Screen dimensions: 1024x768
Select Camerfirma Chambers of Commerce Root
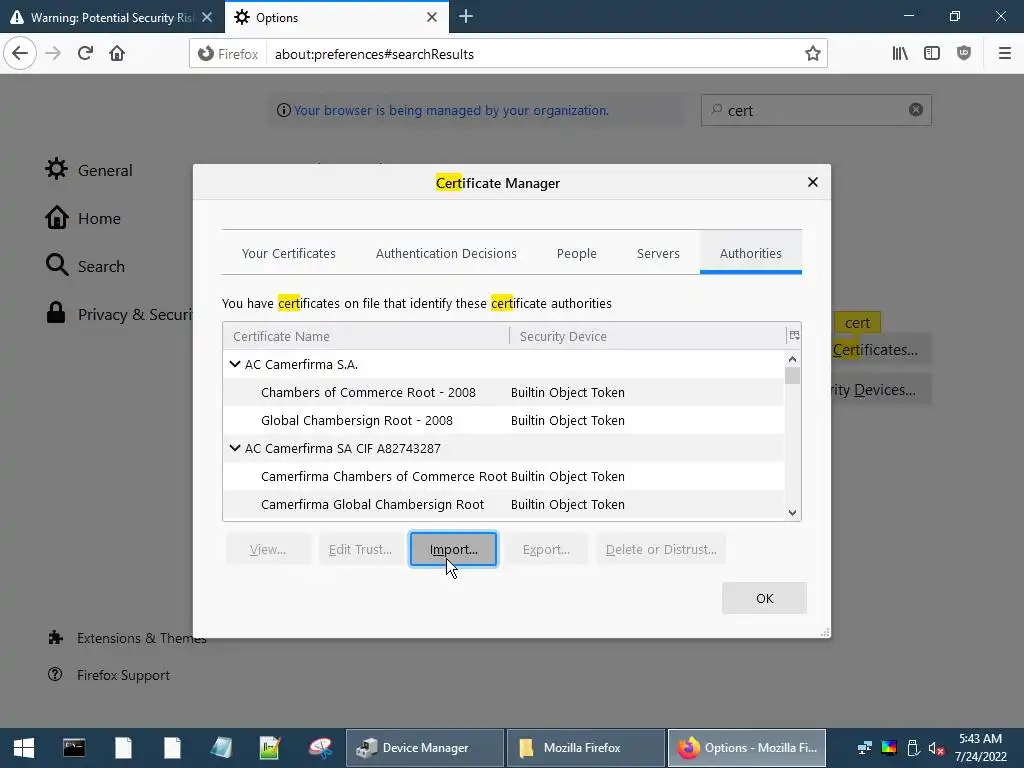click(504, 476)
